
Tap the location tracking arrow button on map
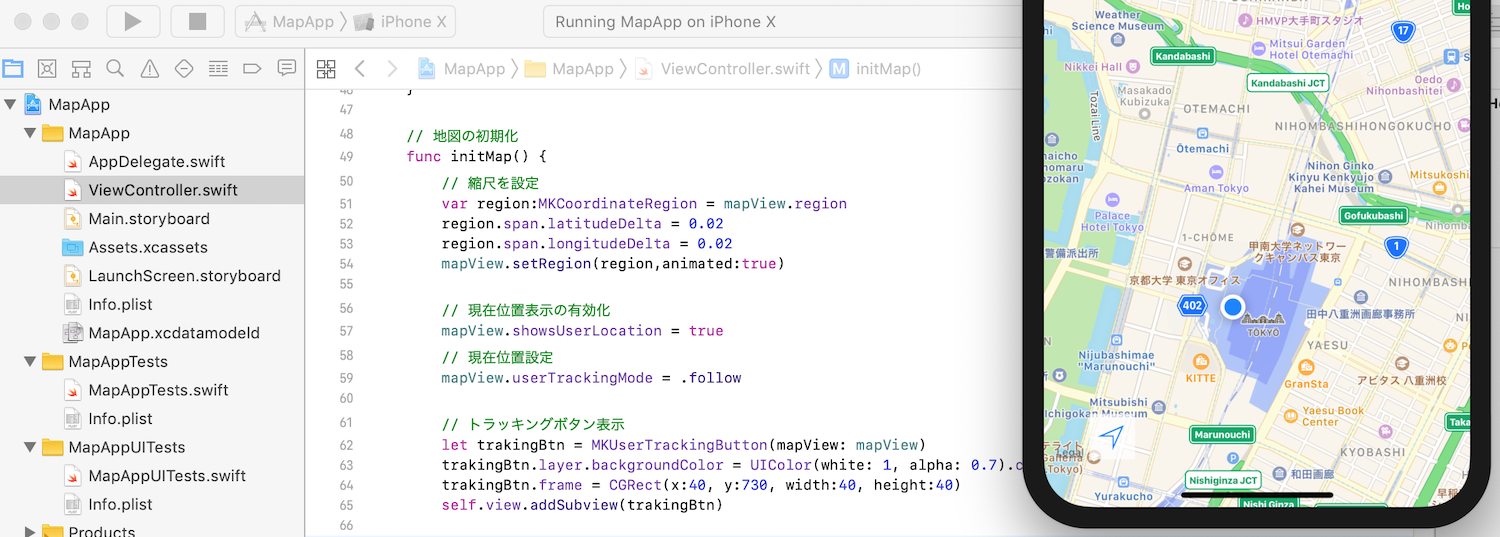[1112, 437]
